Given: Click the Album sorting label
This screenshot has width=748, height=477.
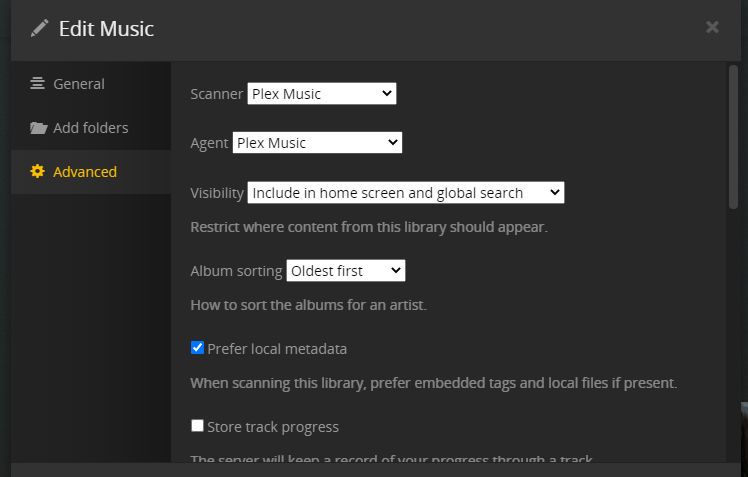Looking at the screenshot, I should point(236,271).
